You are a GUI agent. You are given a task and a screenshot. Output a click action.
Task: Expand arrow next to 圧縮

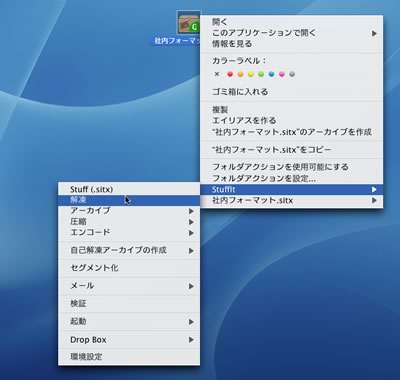pyautogui.click(x=191, y=222)
